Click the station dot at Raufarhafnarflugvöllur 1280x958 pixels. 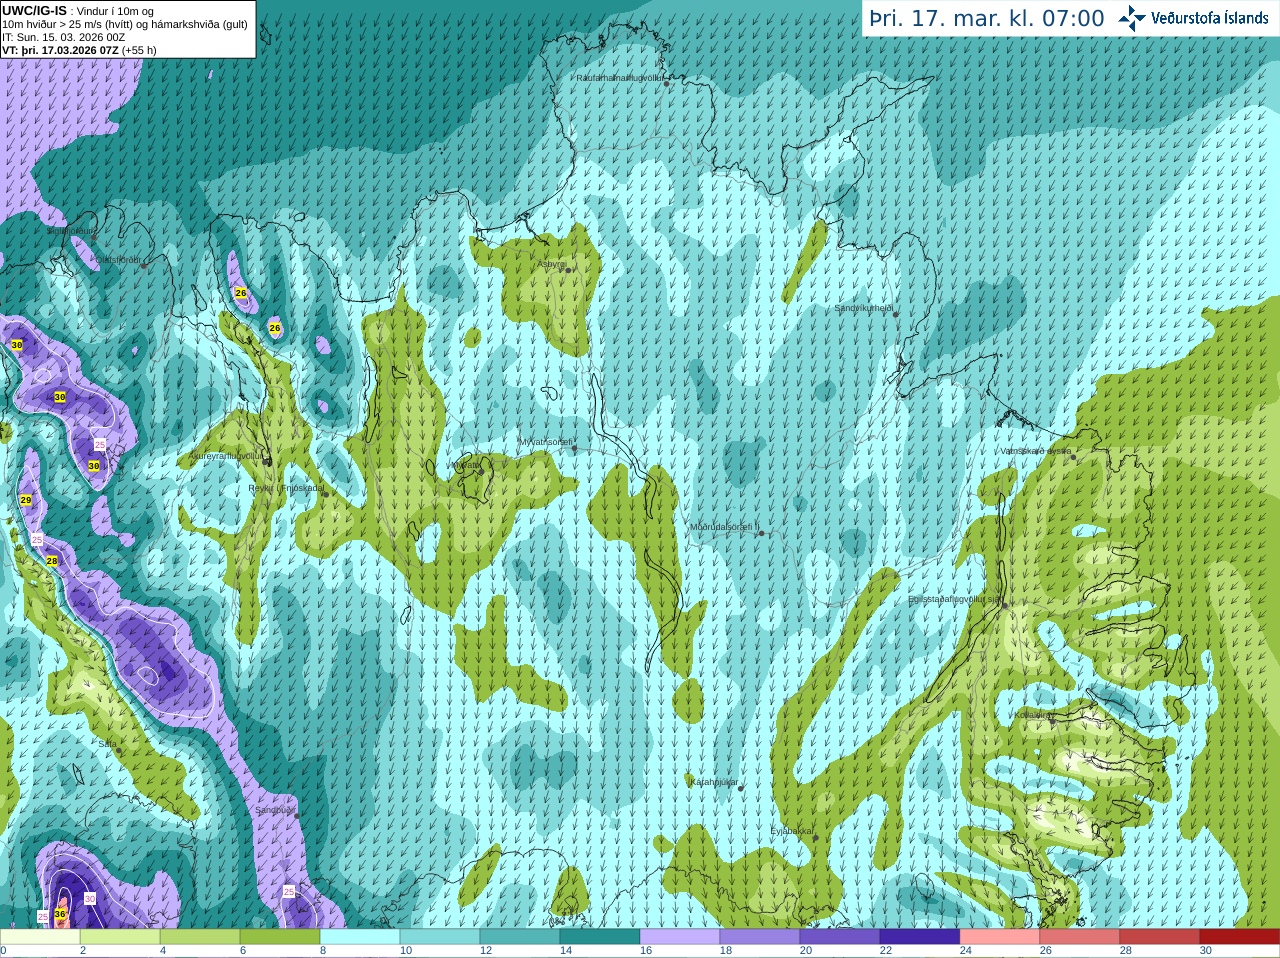click(x=667, y=84)
